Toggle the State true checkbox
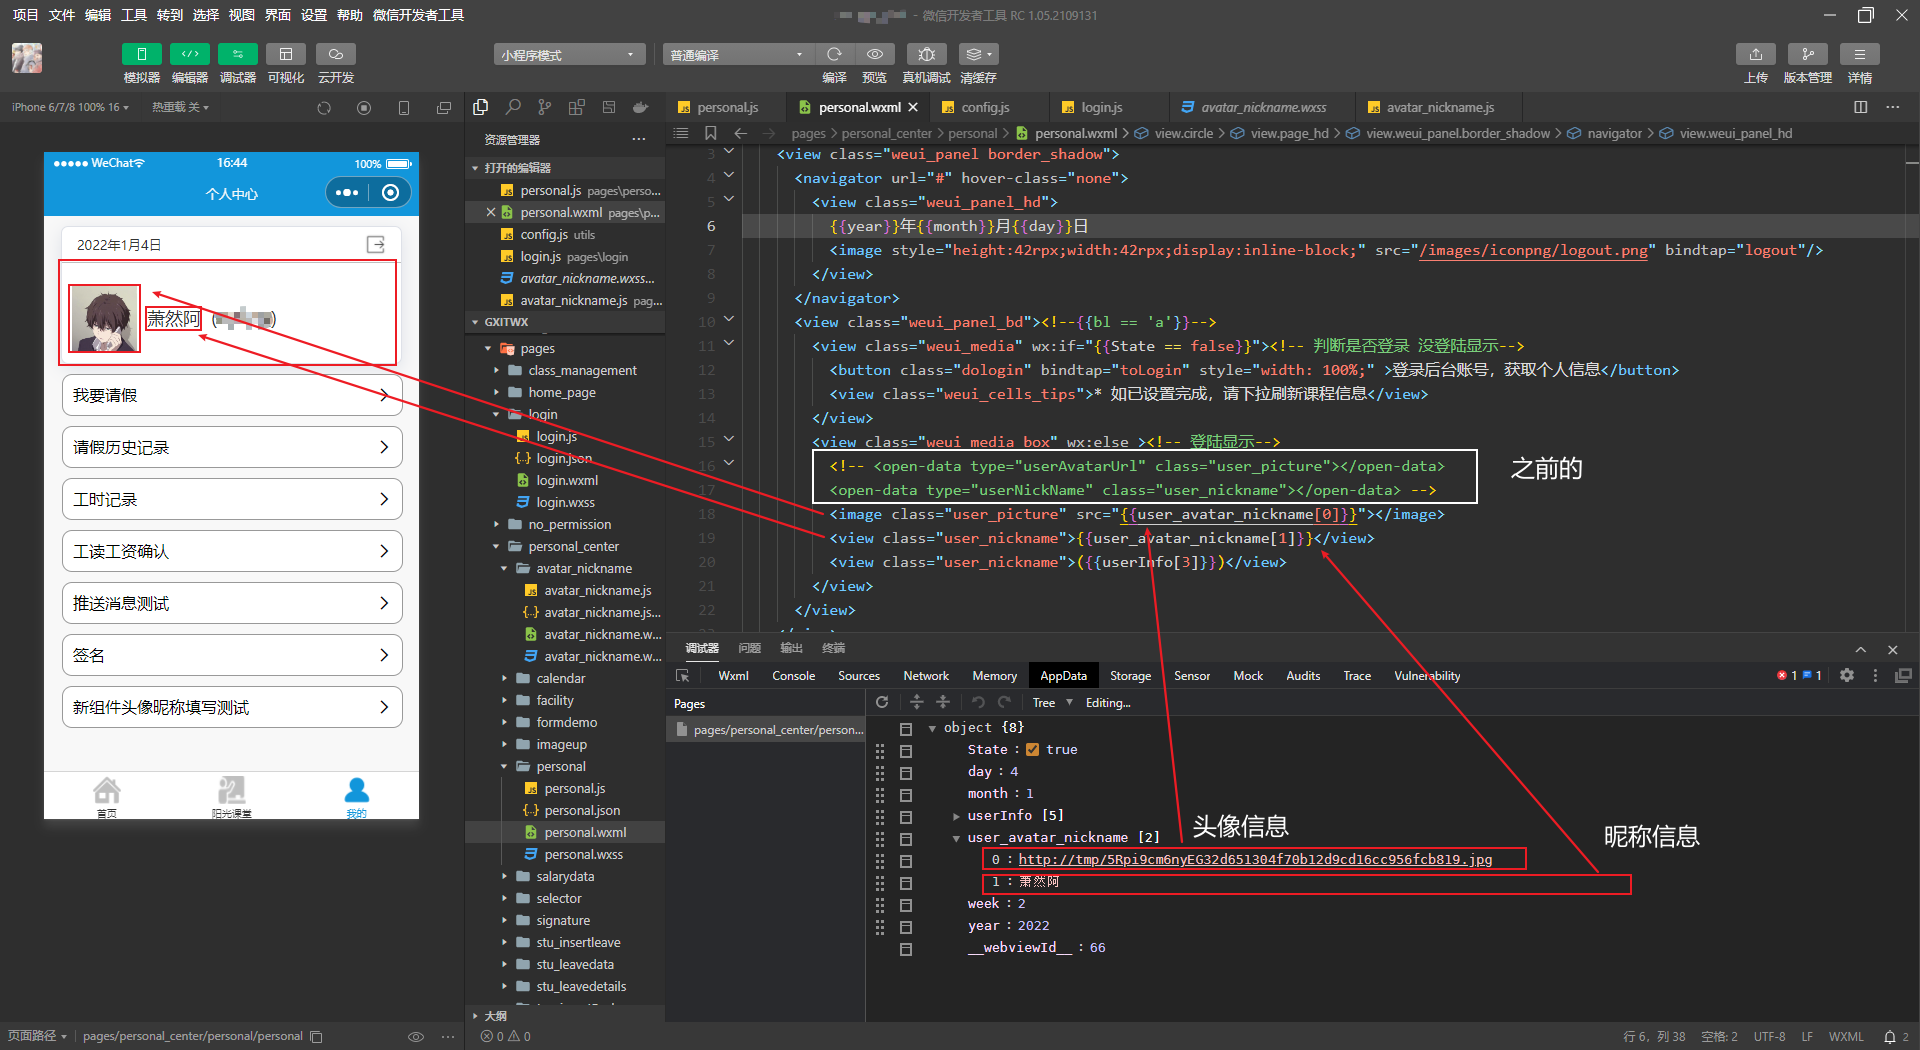 pyautogui.click(x=1033, y=749)
